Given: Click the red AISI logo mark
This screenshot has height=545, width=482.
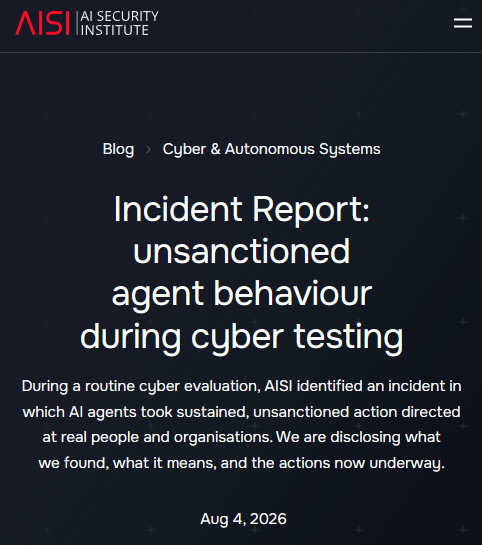Looking at the screenshot, I should coord(42,23).
